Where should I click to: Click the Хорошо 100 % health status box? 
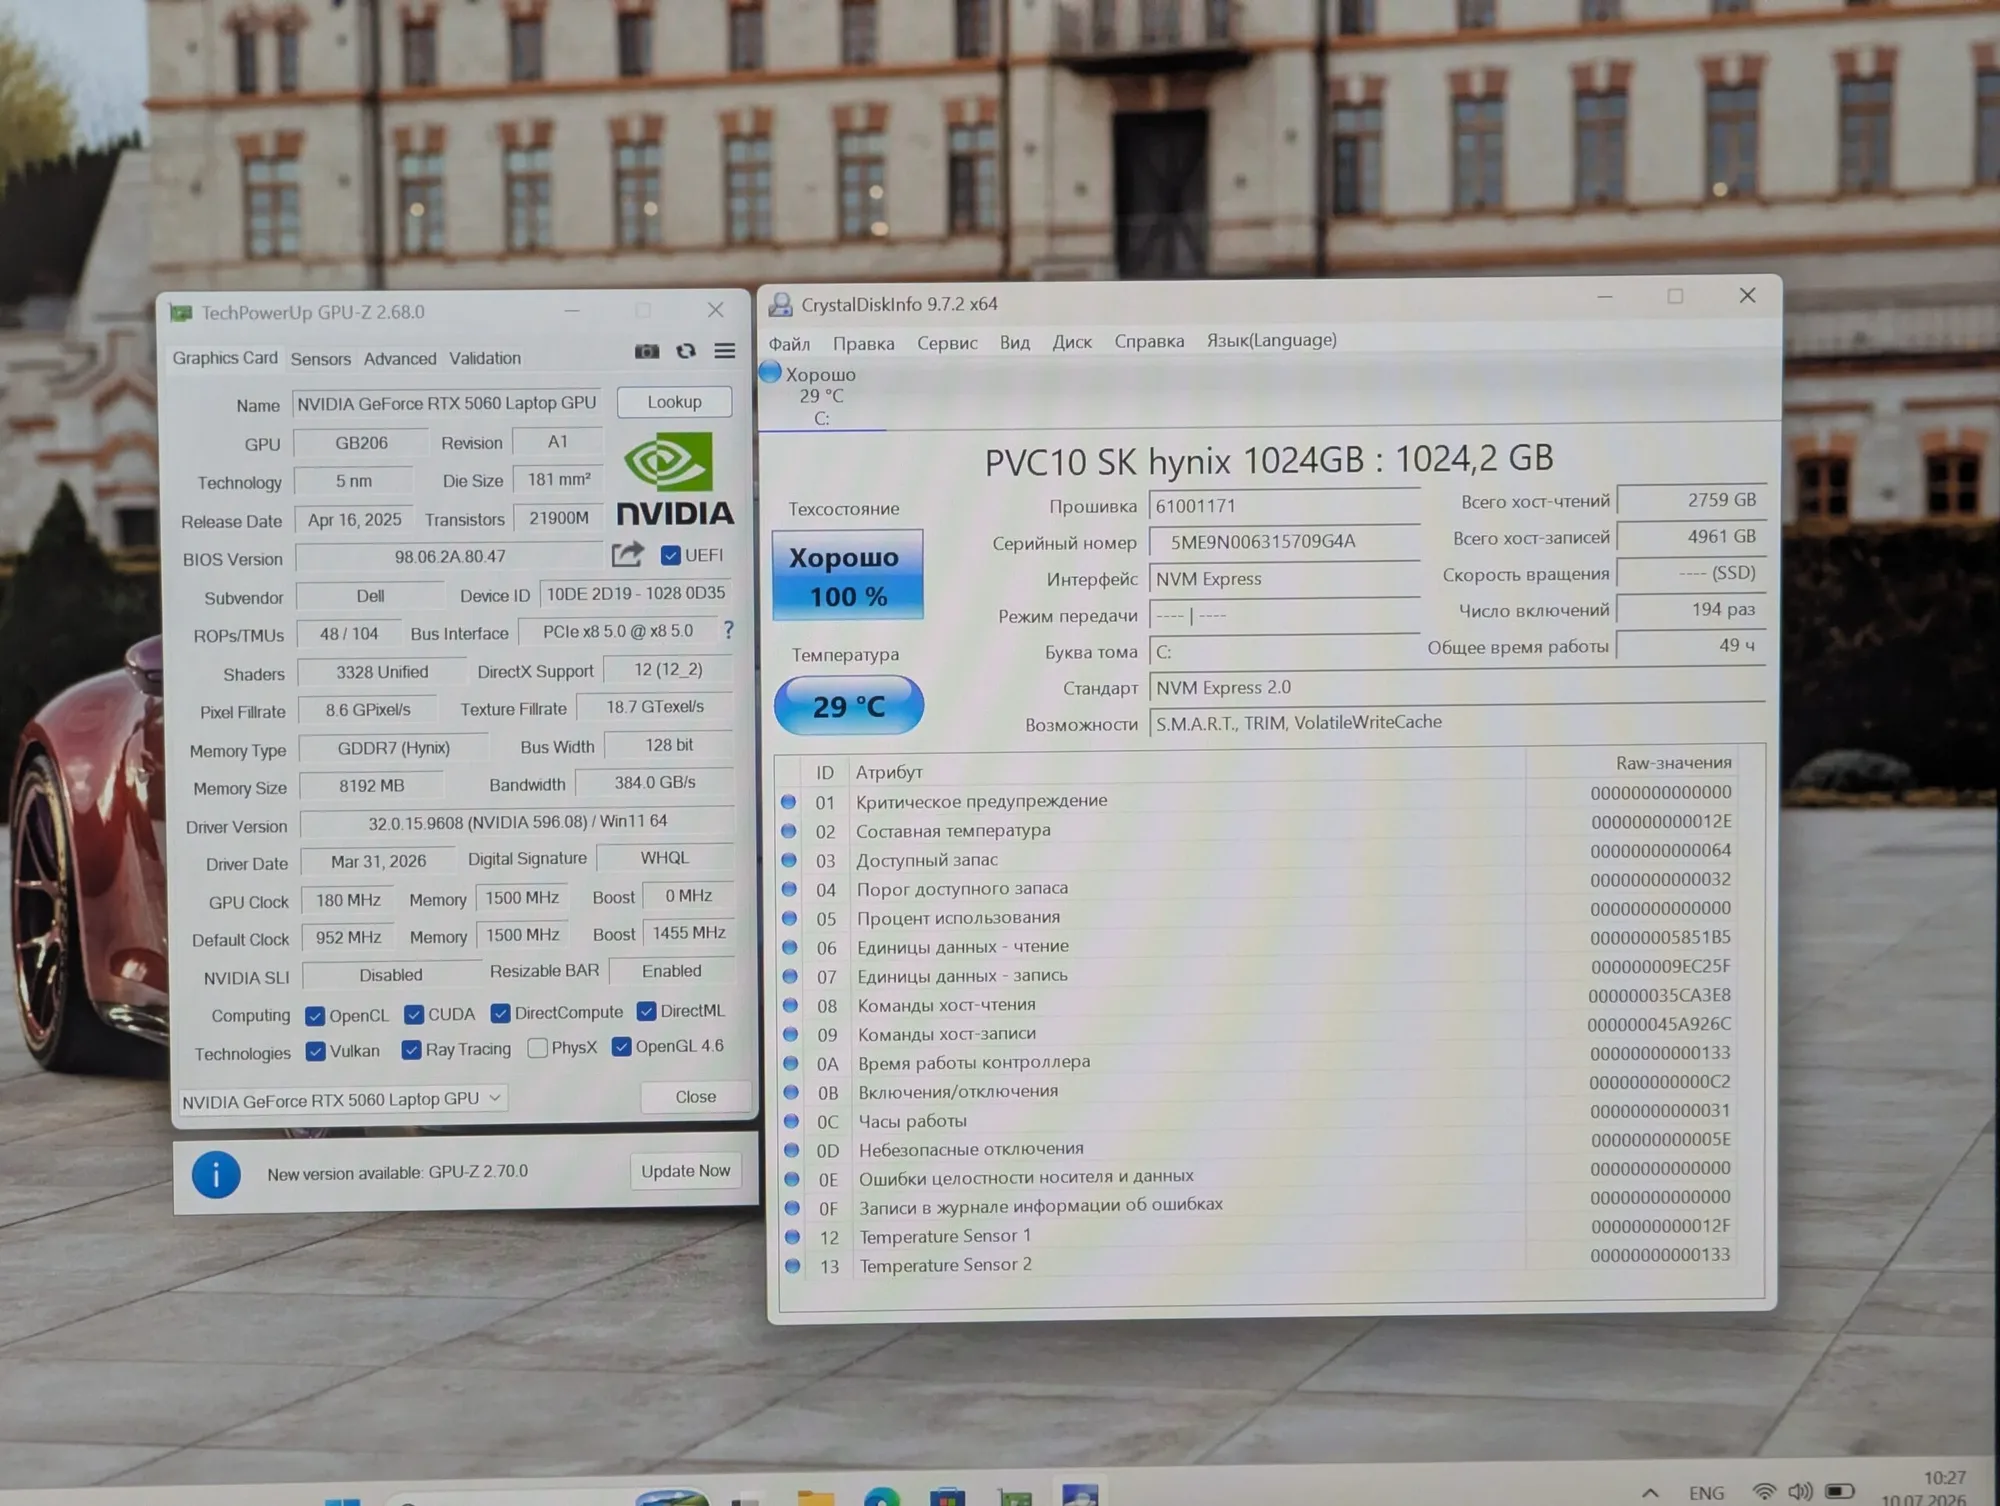pos(847,576)
